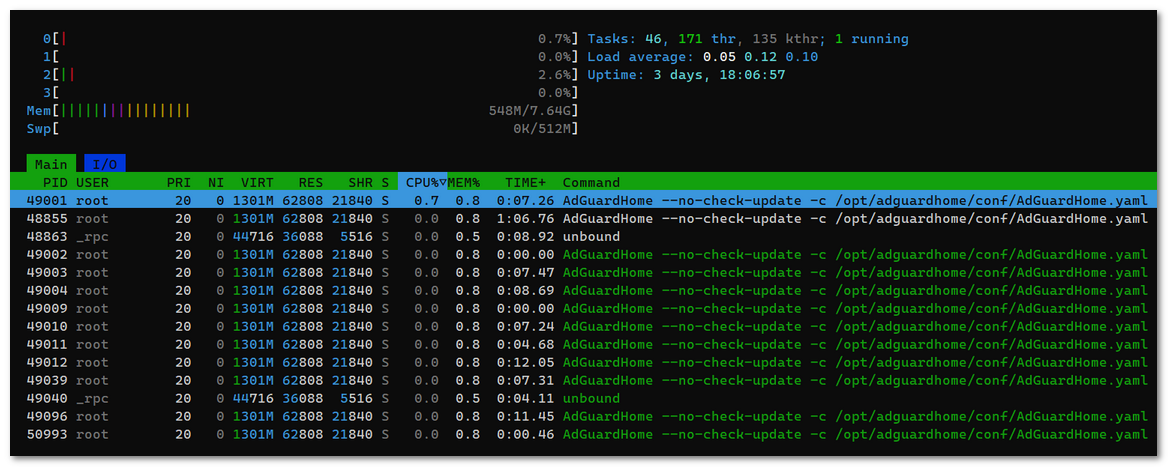Select process row with PID 49001
This screenshot has width=1168, height=467.
[584, 200]
